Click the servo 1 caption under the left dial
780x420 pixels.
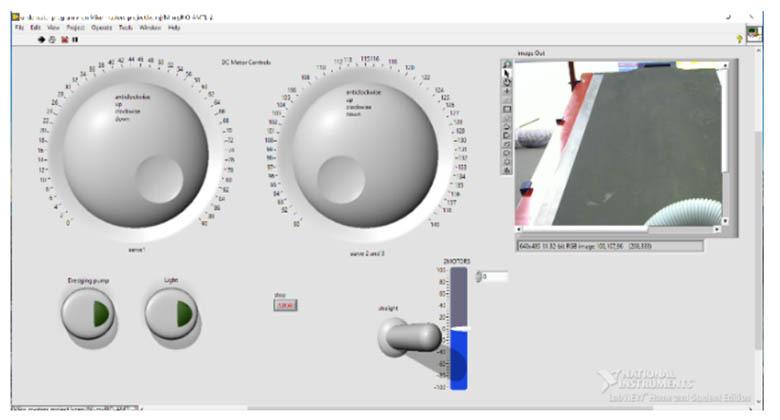137,249
